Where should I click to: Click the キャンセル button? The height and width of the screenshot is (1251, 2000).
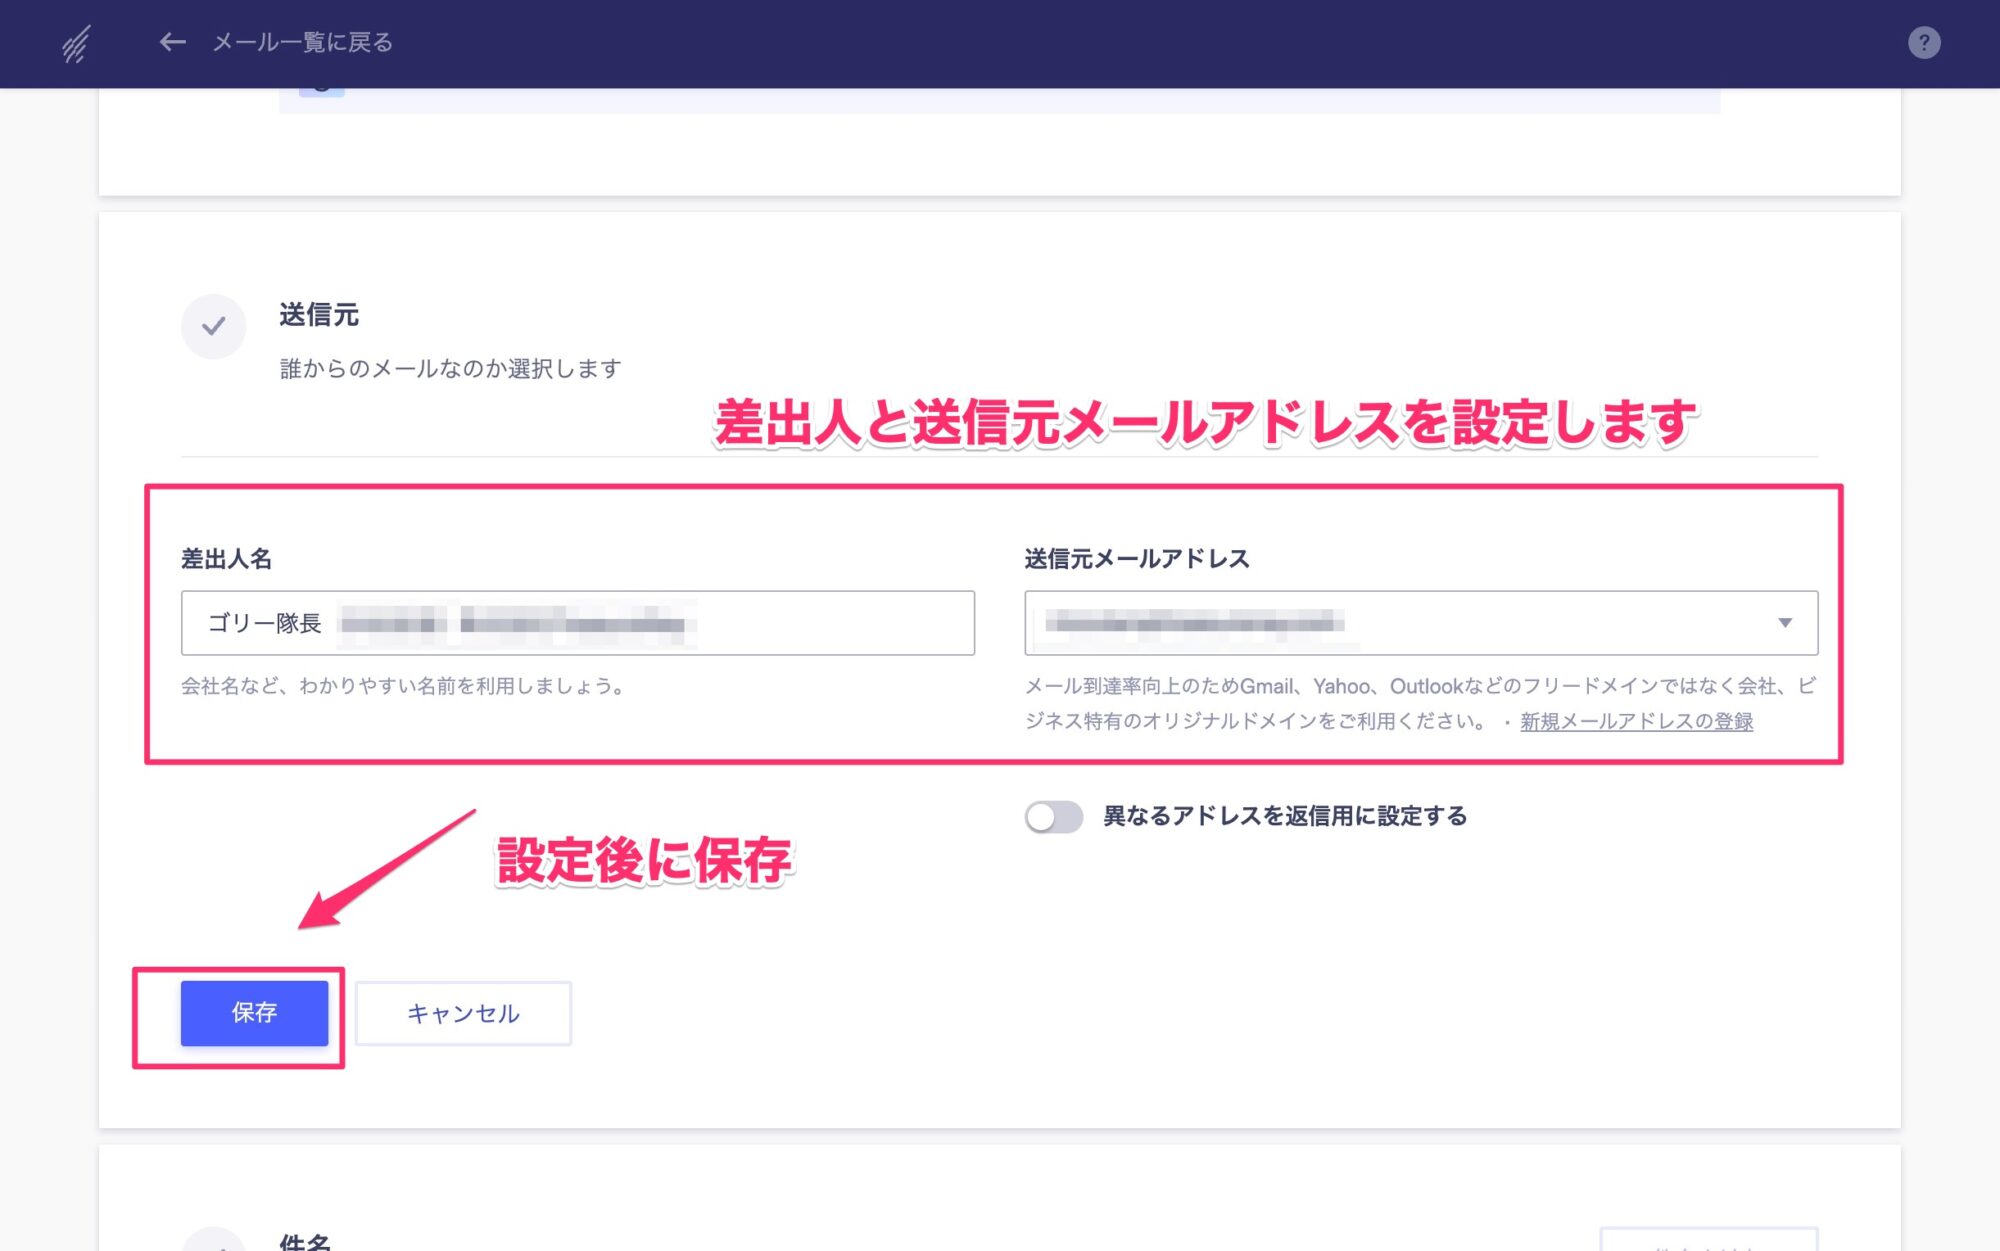[x=463, y=1013]
